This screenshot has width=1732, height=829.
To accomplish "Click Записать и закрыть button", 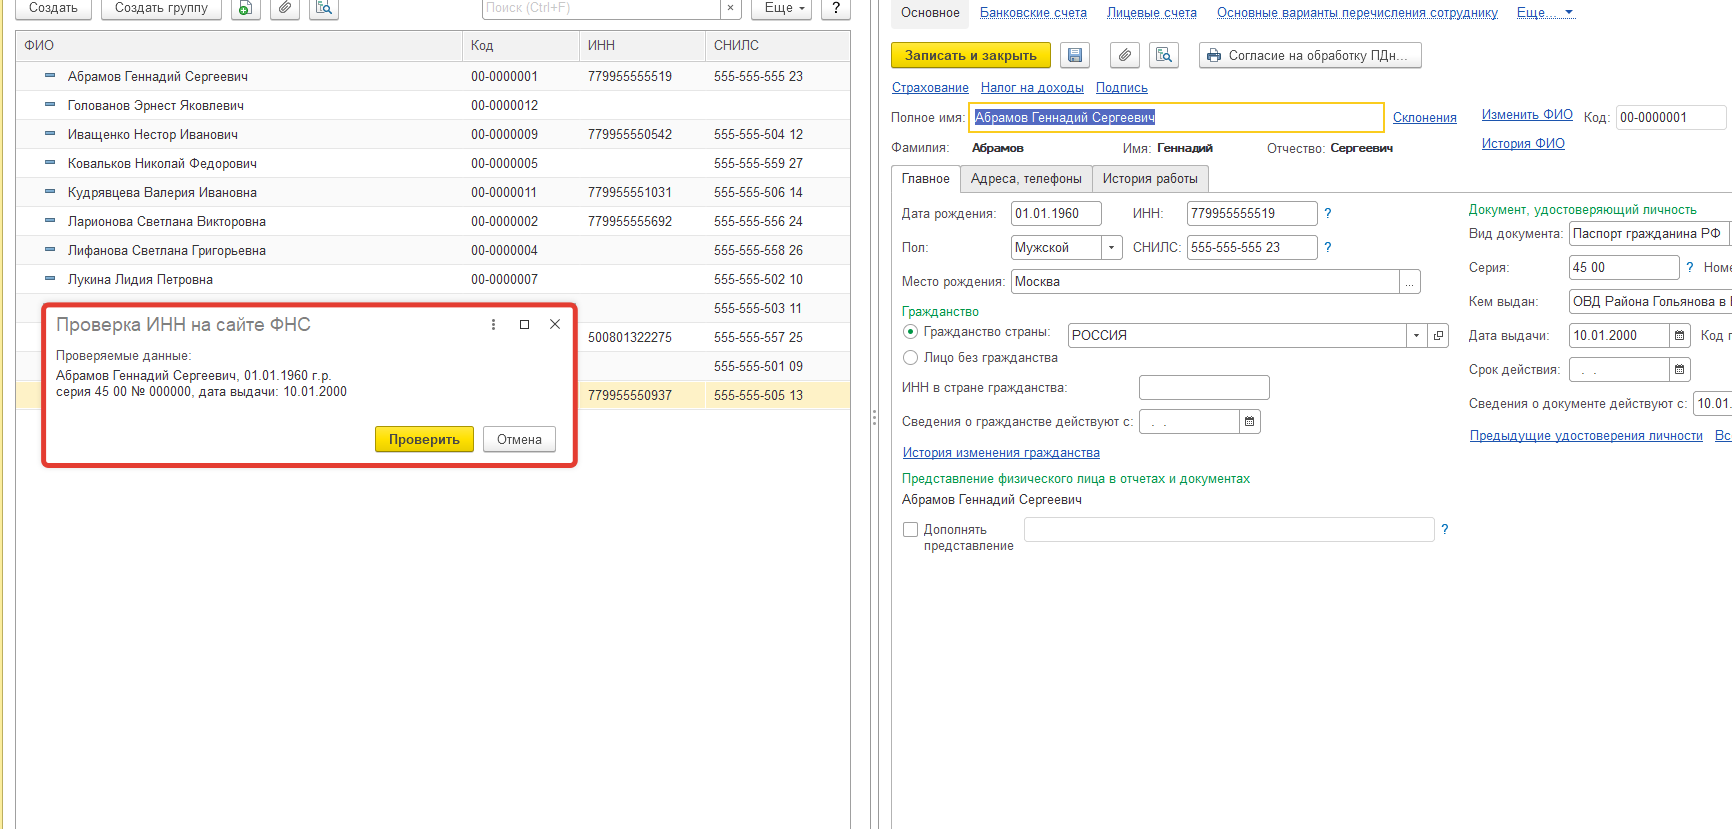I will pos(970,55).
